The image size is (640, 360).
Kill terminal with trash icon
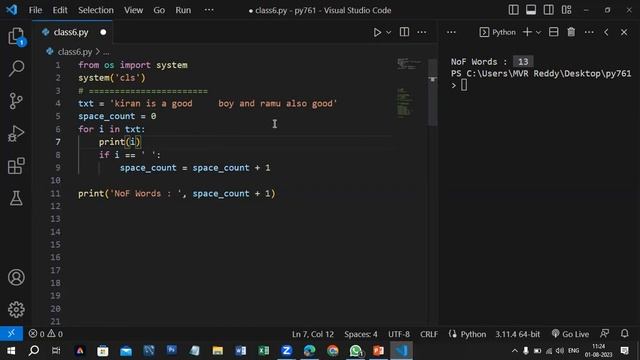(x=571, y=32)
